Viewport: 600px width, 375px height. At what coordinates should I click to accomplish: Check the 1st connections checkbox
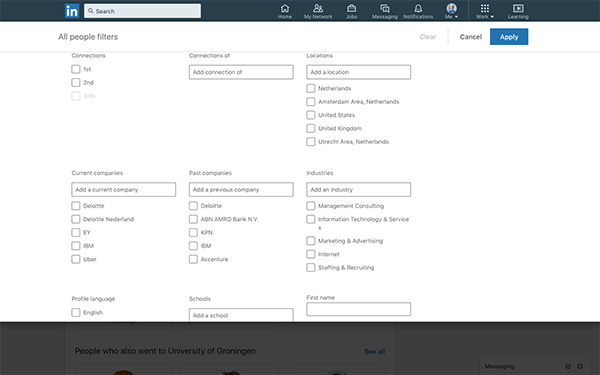76,69
